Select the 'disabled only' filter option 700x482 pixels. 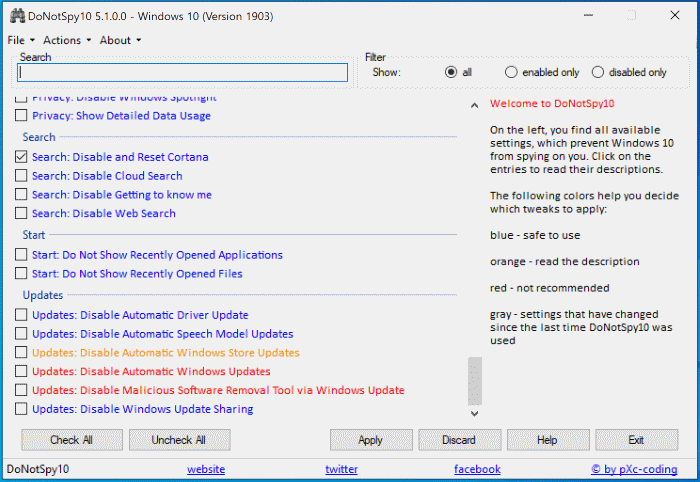(x=598, y=72)
